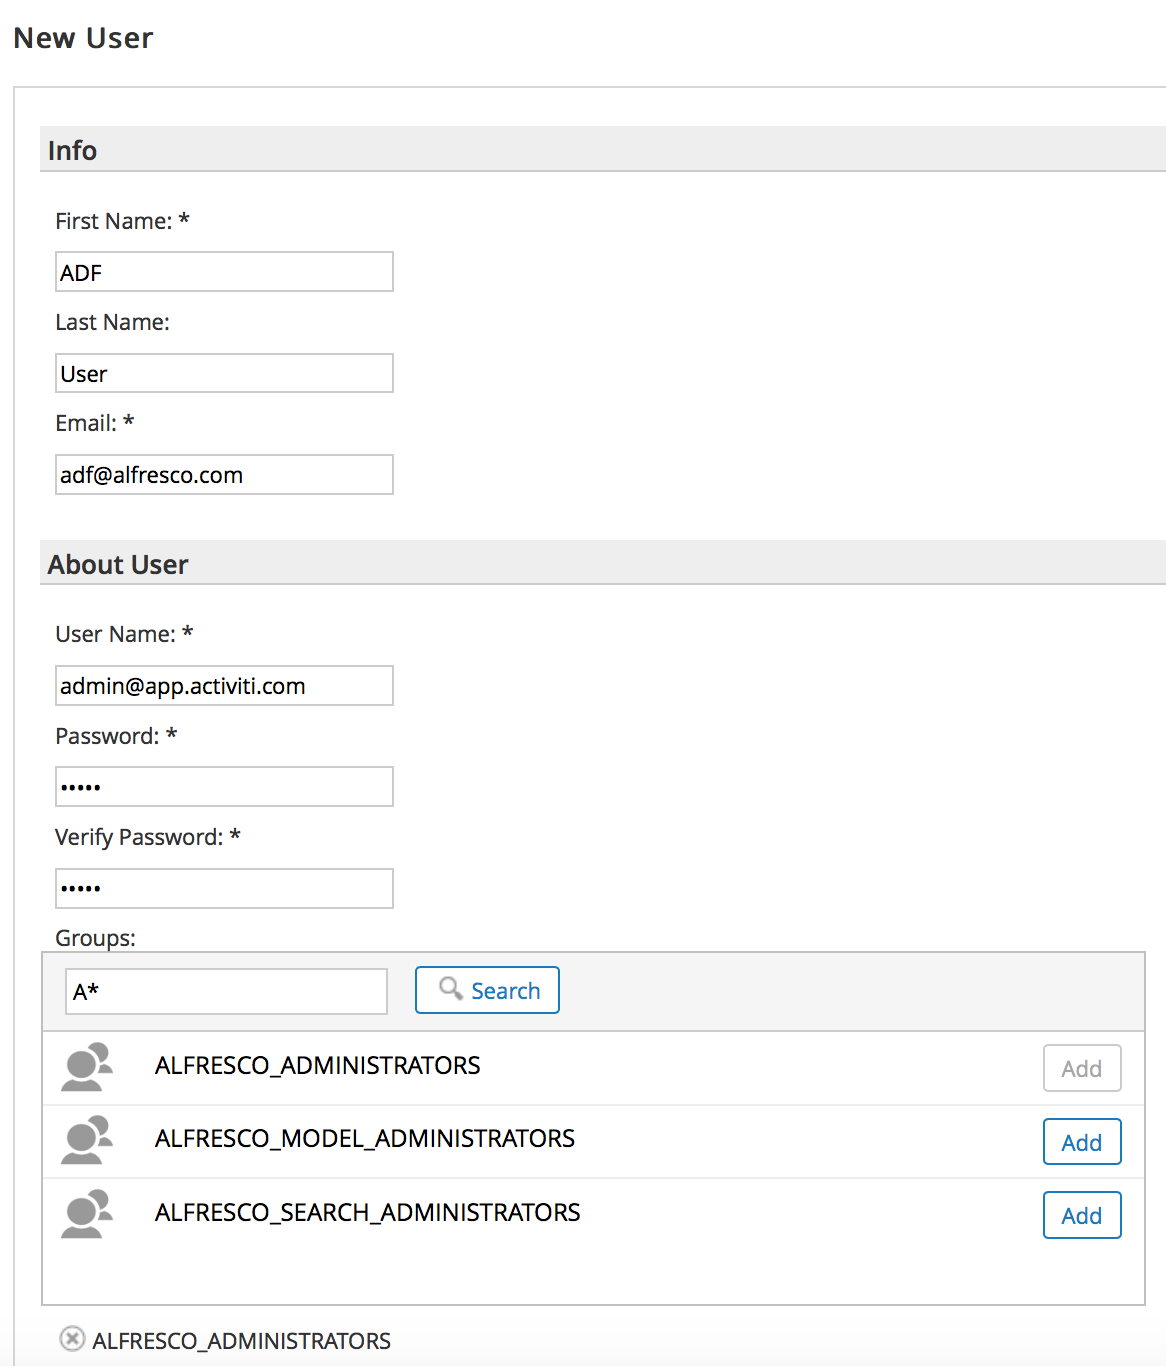1166x1366 pixels.
Task: Click the magnifier icon in the Search button
Action: (x=451, y=988)
